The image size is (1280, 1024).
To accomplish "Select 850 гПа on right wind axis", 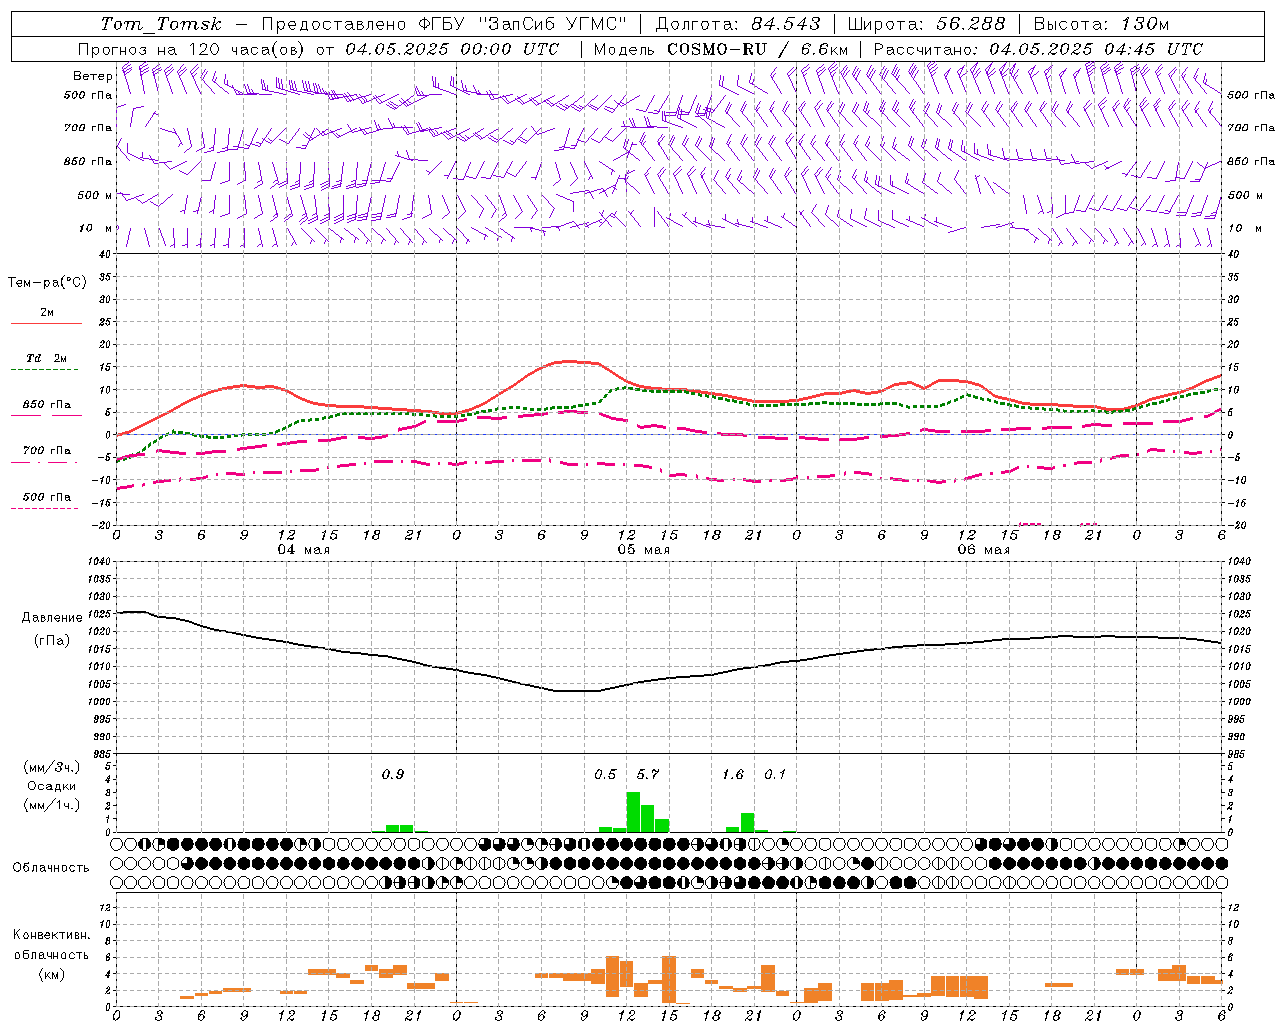I will tap(1251, 161).
